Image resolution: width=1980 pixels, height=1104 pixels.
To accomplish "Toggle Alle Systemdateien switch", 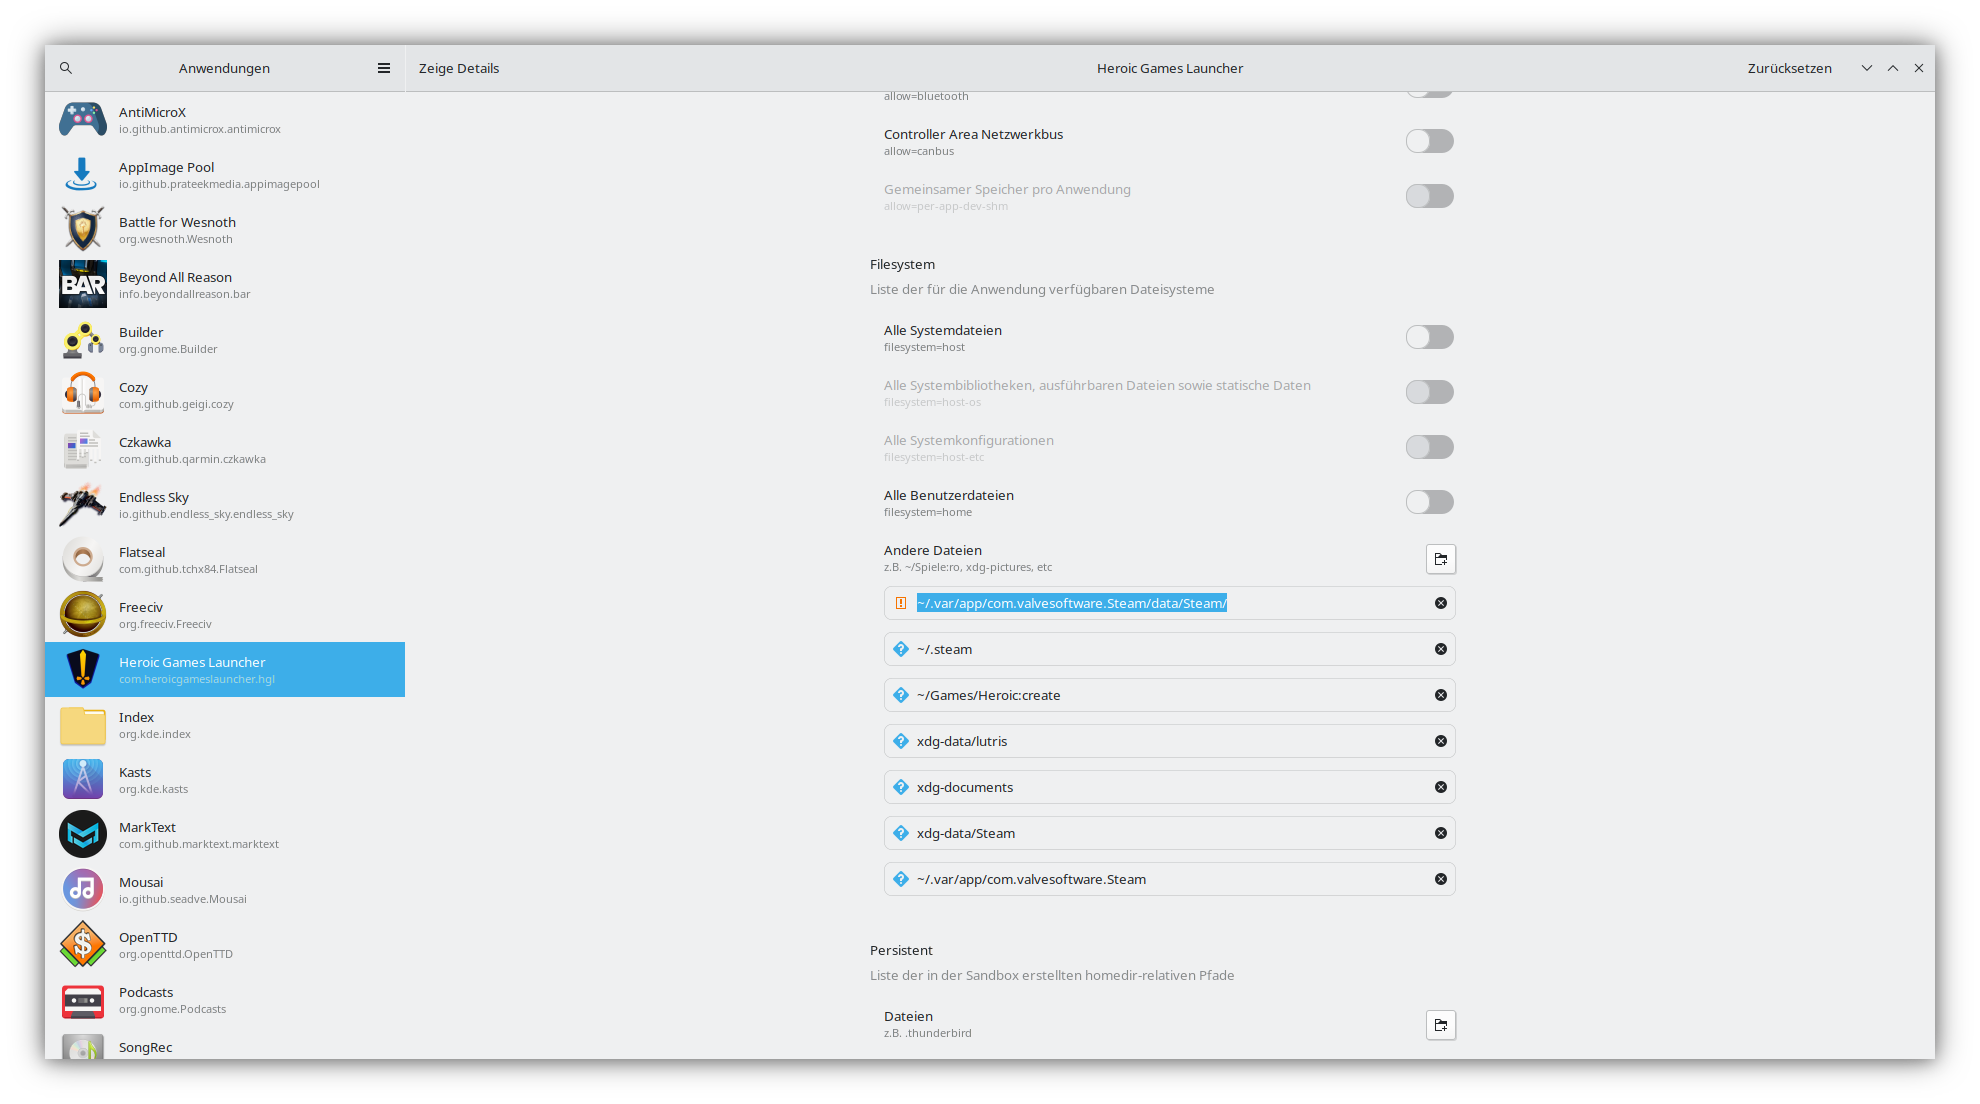I will coord(1429,337).
